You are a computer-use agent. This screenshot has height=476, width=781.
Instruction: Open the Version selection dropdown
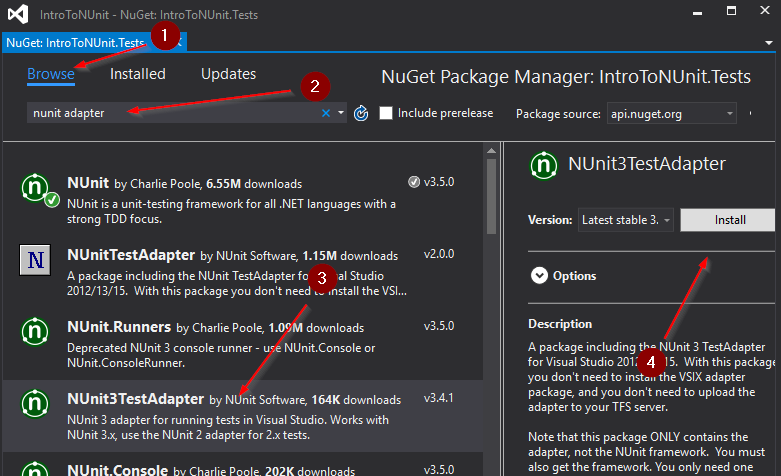coord(626,220)
